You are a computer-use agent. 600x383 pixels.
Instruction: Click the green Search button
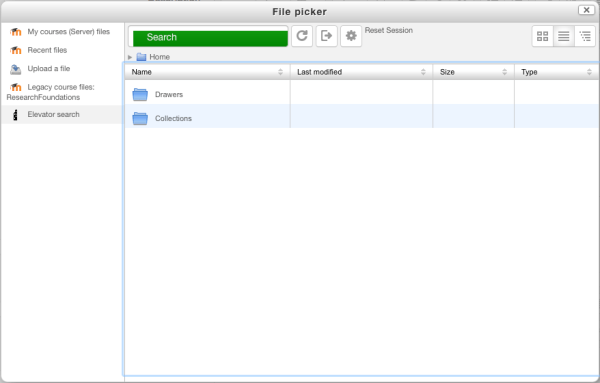(x=210, y=38)
